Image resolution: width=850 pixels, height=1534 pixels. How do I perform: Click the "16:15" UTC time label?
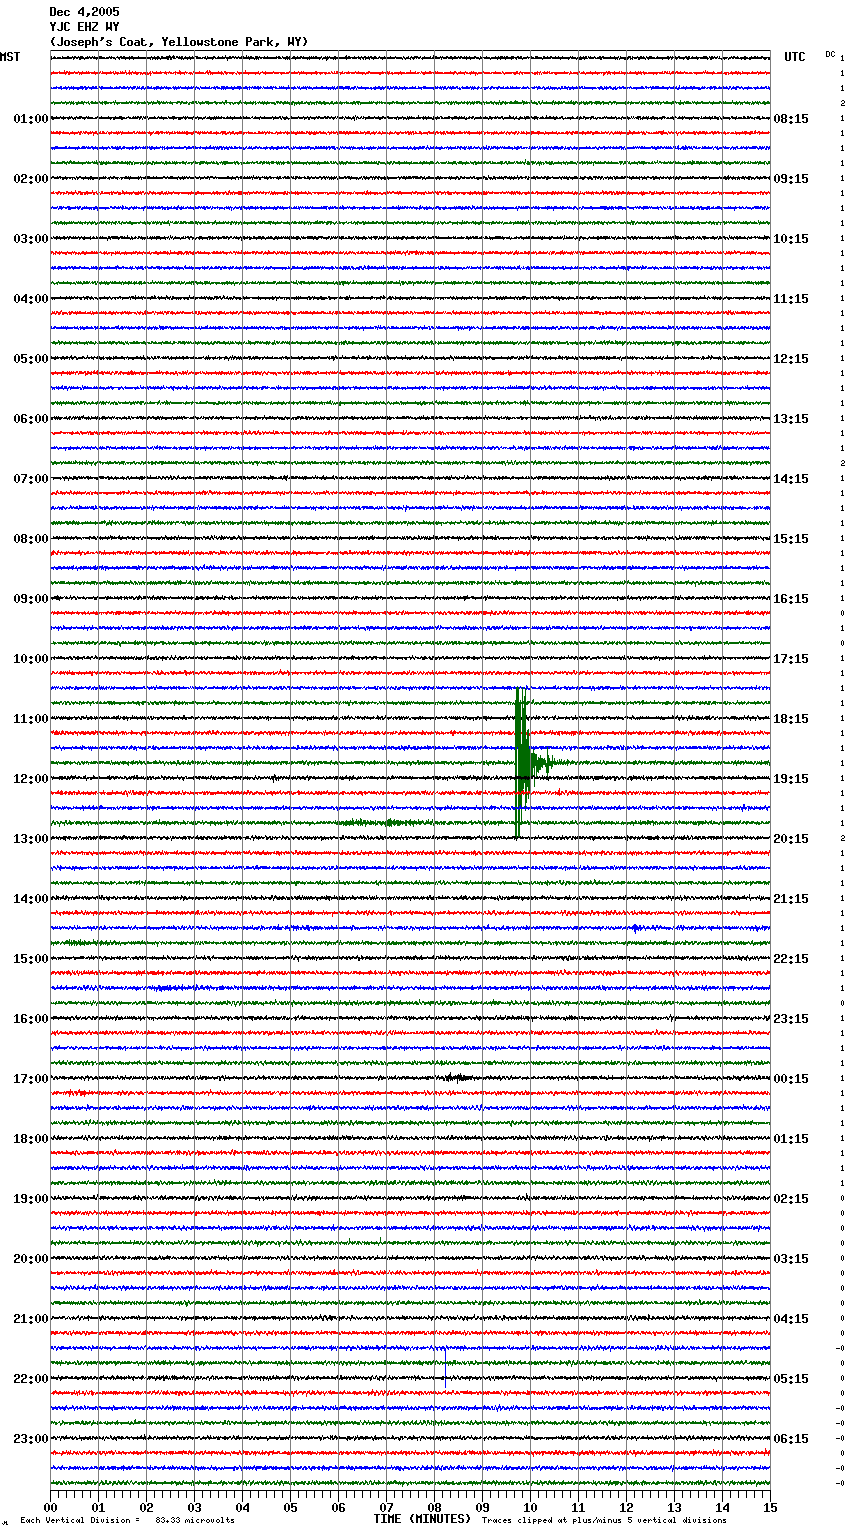[791, 599]
